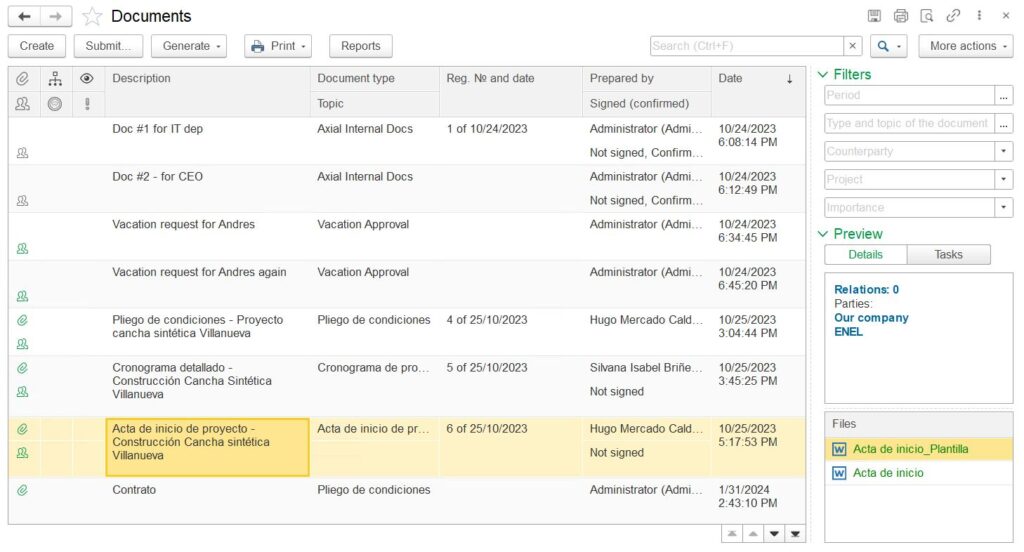This screenshot has height=552, width=1024.
Task: Open the Acta de inicio_Plantilla file
Action: [910, 449]
